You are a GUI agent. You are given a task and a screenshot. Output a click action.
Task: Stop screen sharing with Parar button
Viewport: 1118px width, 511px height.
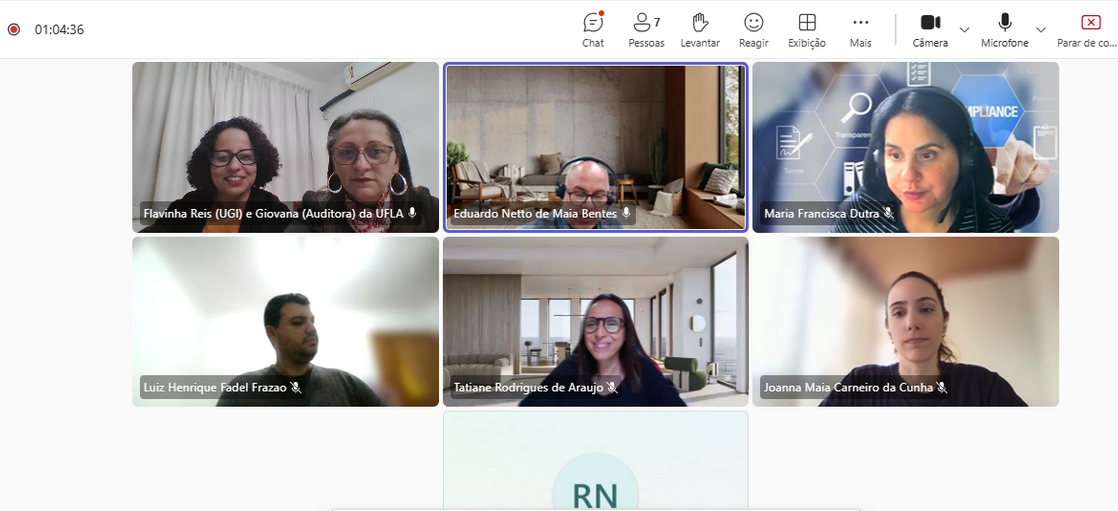click(1090, 29)
